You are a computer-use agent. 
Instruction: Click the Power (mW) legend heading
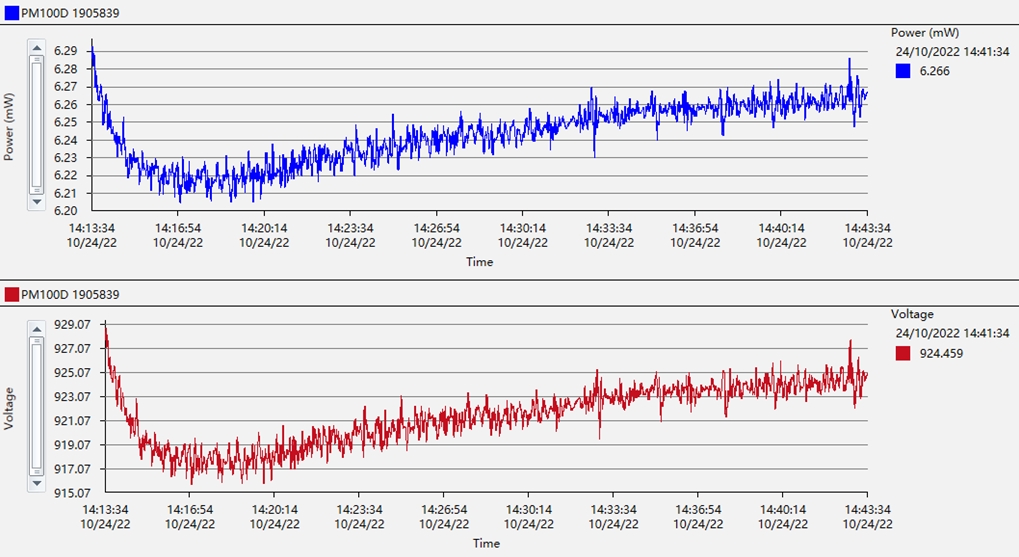click(925, 33)
